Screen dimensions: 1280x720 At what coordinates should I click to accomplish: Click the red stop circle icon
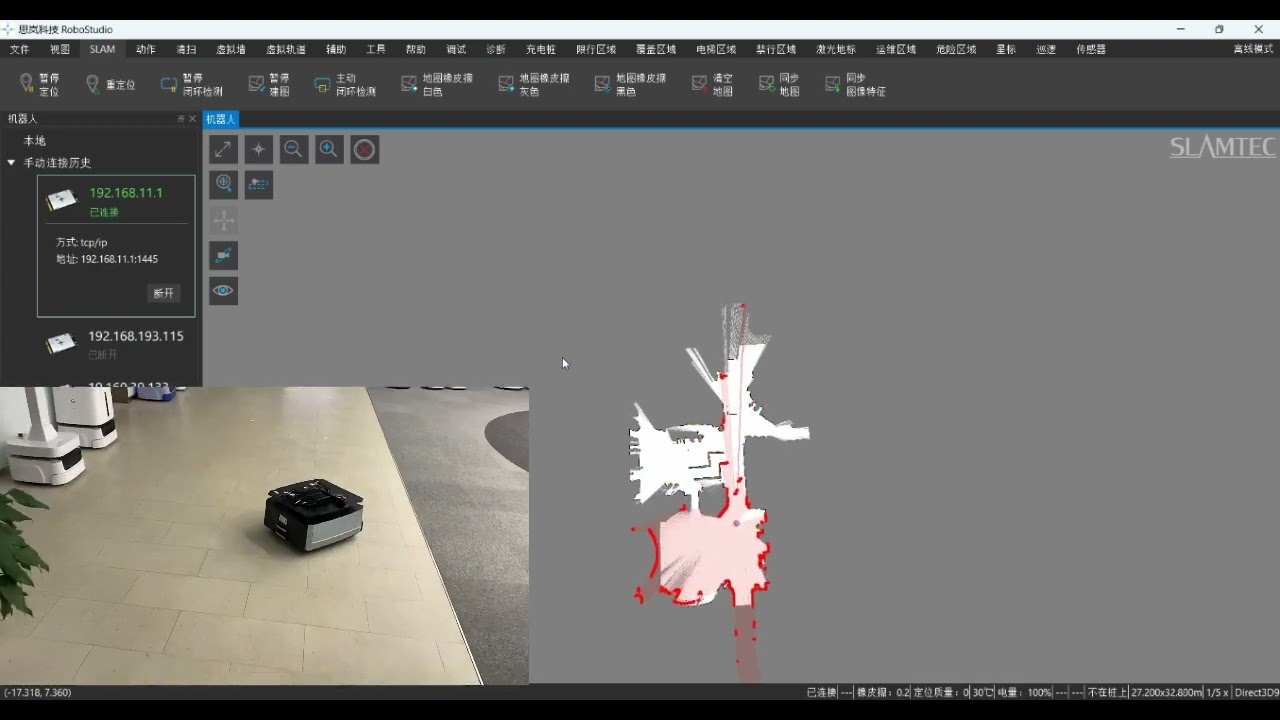pos(364,149)
